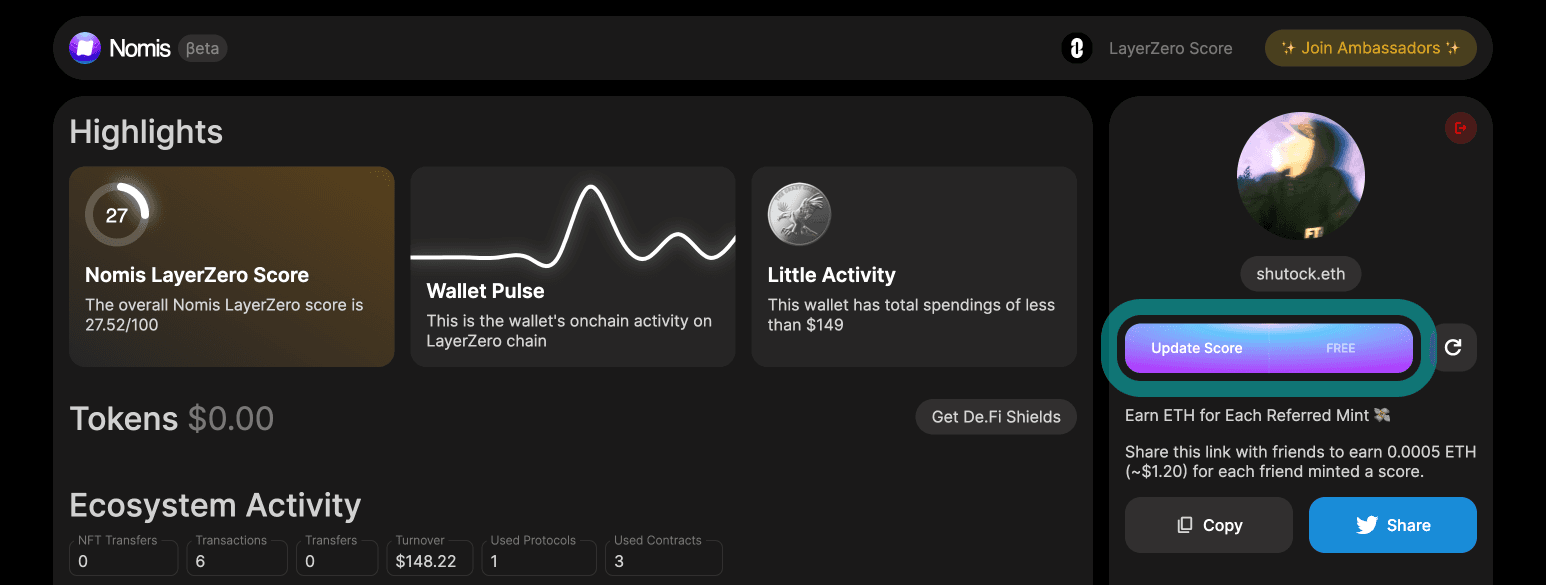Click the Nomis logo icon
This screenshot has height=585, width=1546.
[85, 48]
